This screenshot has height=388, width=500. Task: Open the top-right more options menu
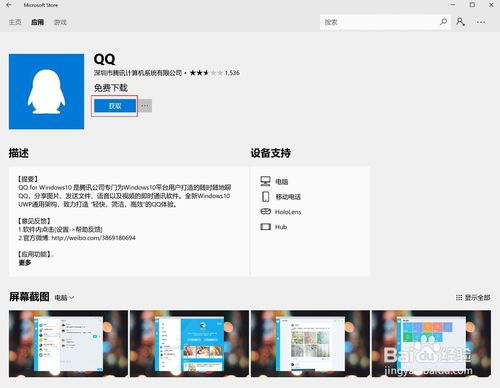[x=481, y=22]
